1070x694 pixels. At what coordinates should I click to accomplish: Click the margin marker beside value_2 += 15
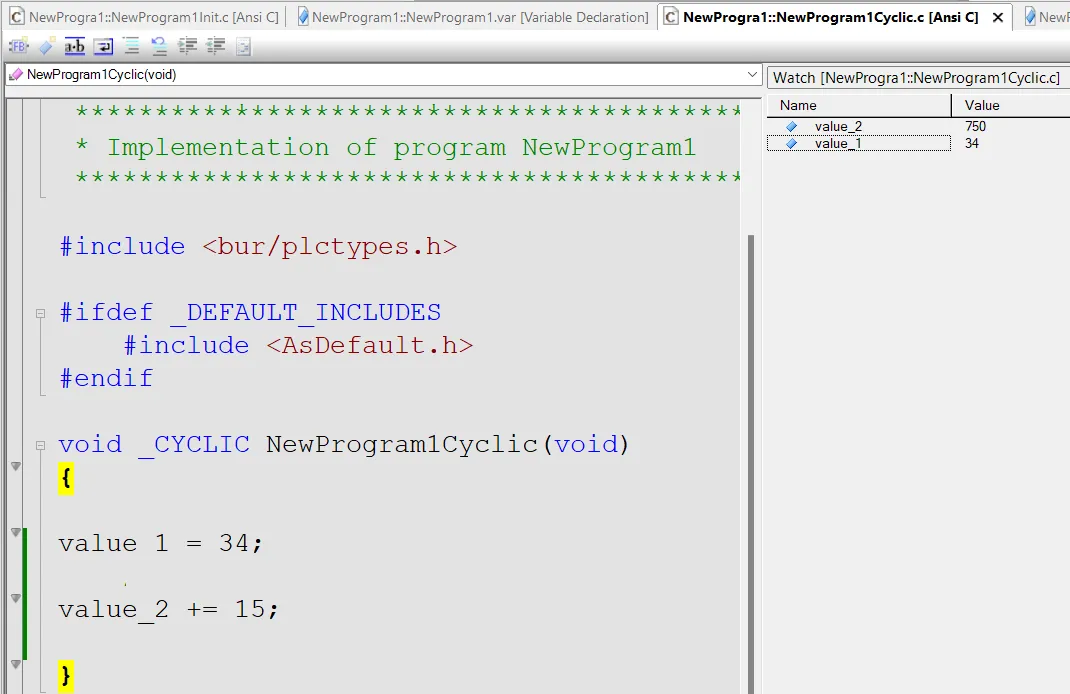pos(16,598)
